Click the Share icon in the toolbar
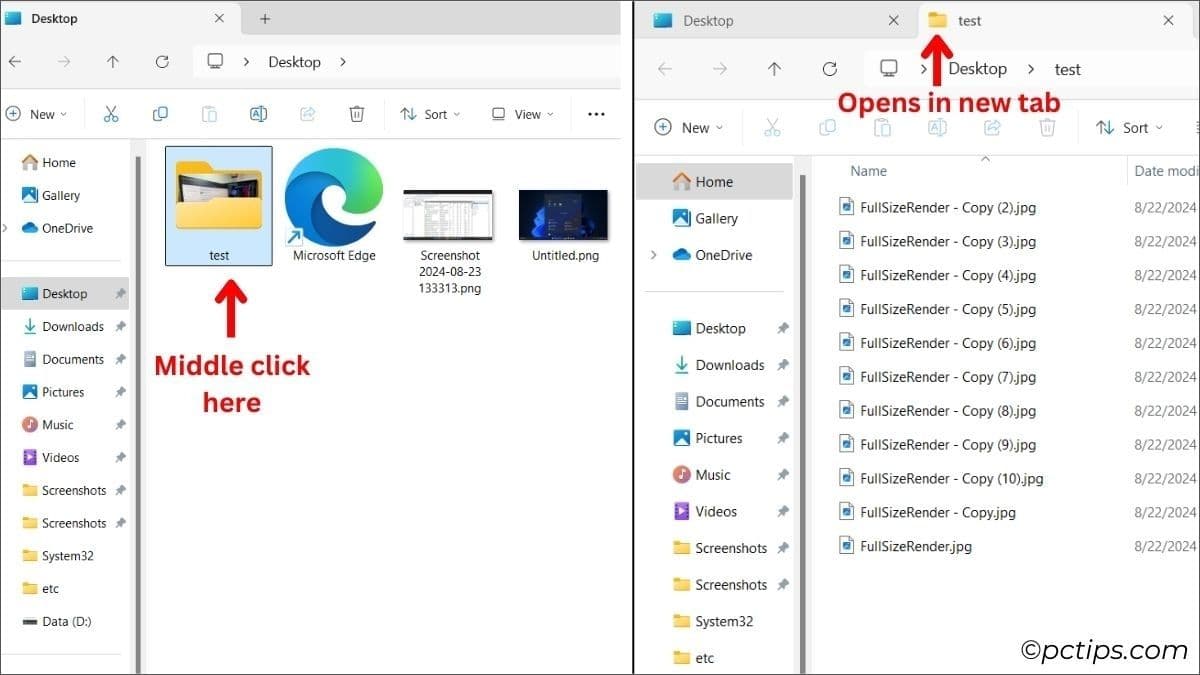The image size is (1200, 675). click(x=307, y=113)
